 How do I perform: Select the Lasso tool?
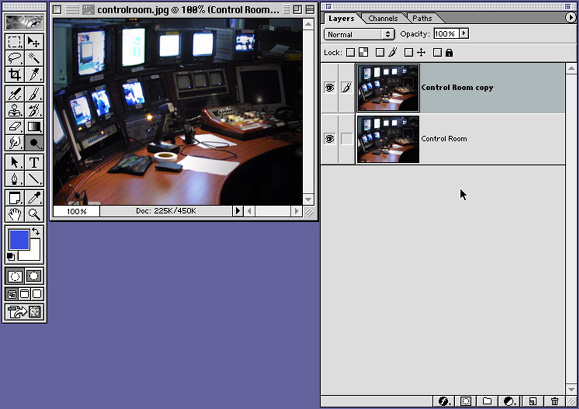15,58
